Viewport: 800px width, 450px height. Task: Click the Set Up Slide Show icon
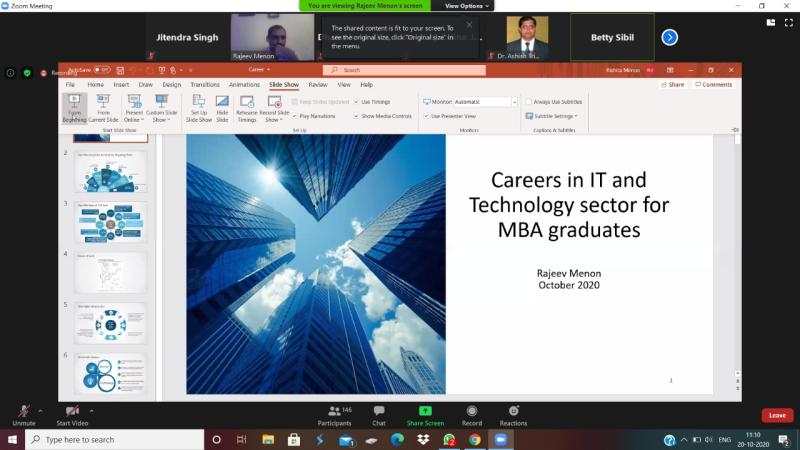(x=198, y=106)
